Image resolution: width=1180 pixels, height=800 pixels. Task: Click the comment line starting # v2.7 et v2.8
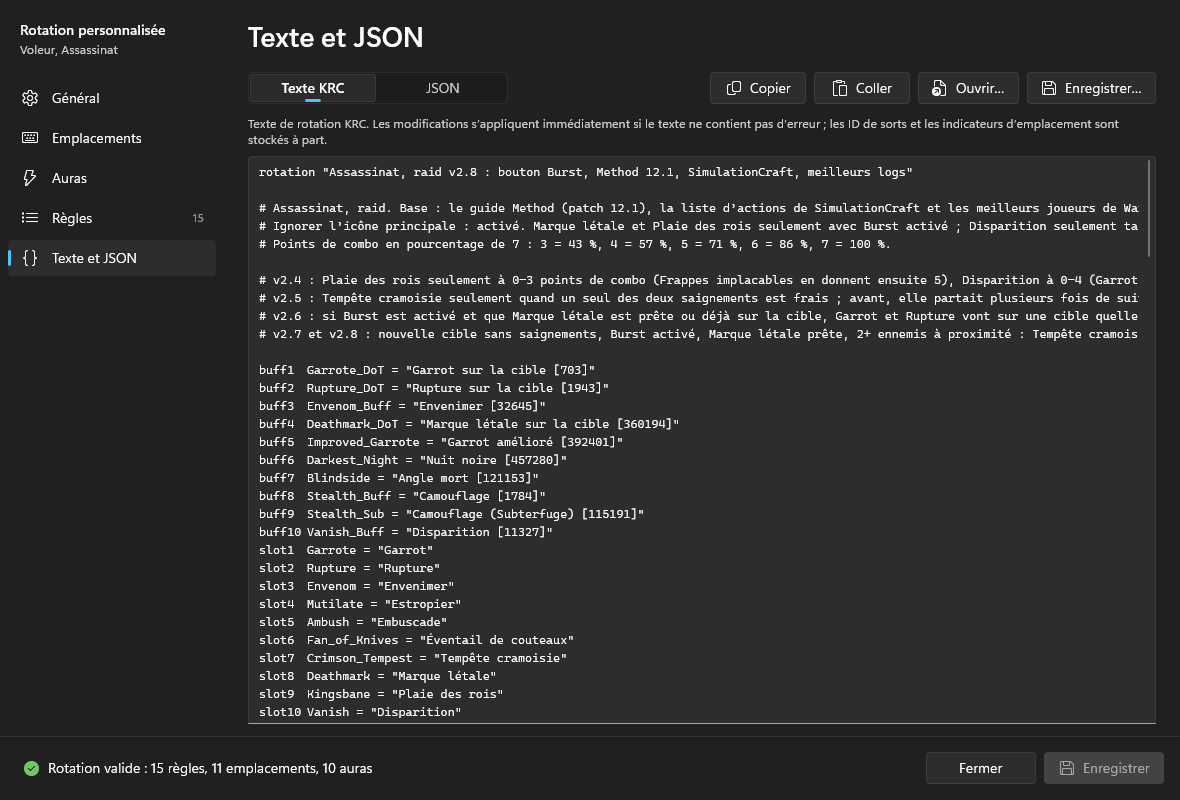pyautogui.click(x=698, y=334)
